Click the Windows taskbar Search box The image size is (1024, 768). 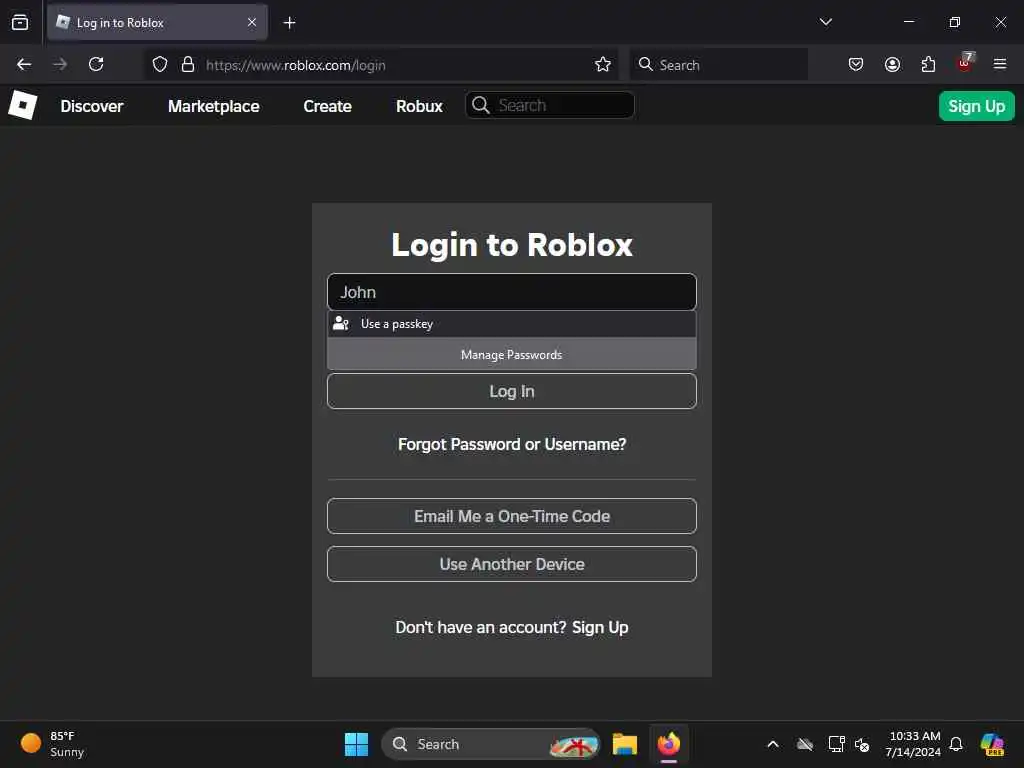490,744
